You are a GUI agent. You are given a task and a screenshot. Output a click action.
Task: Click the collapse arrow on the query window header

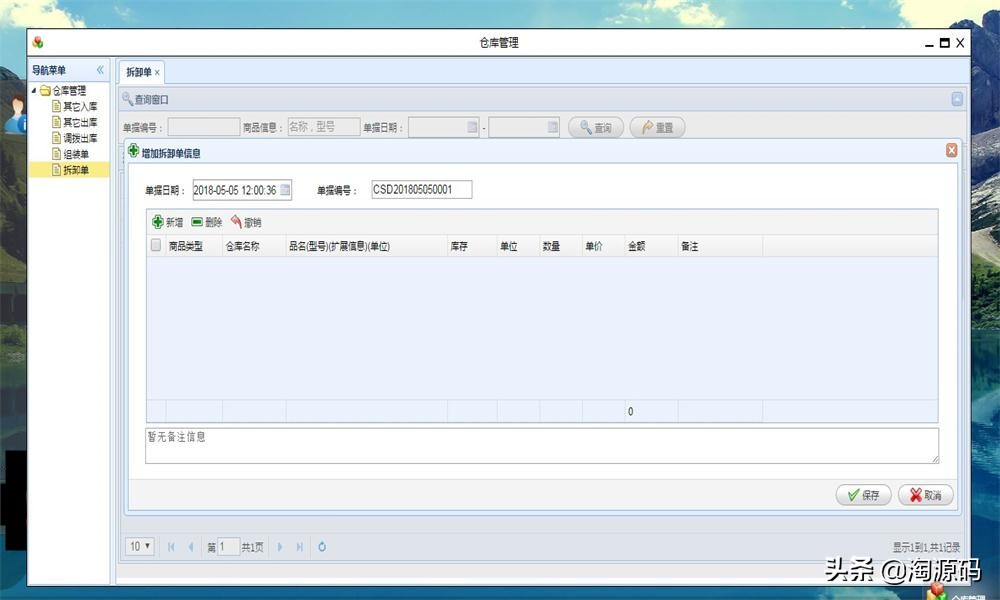(956, 100)
